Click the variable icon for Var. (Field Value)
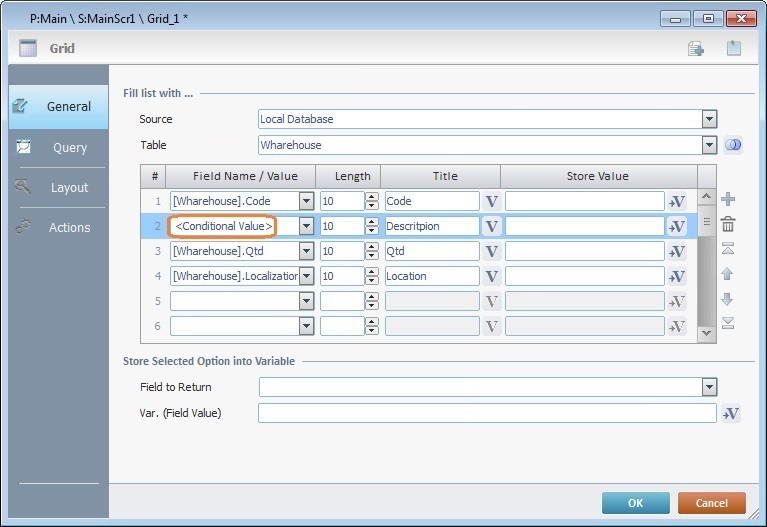The height and width of the screenshot is (527, 767). coord(730,413)
